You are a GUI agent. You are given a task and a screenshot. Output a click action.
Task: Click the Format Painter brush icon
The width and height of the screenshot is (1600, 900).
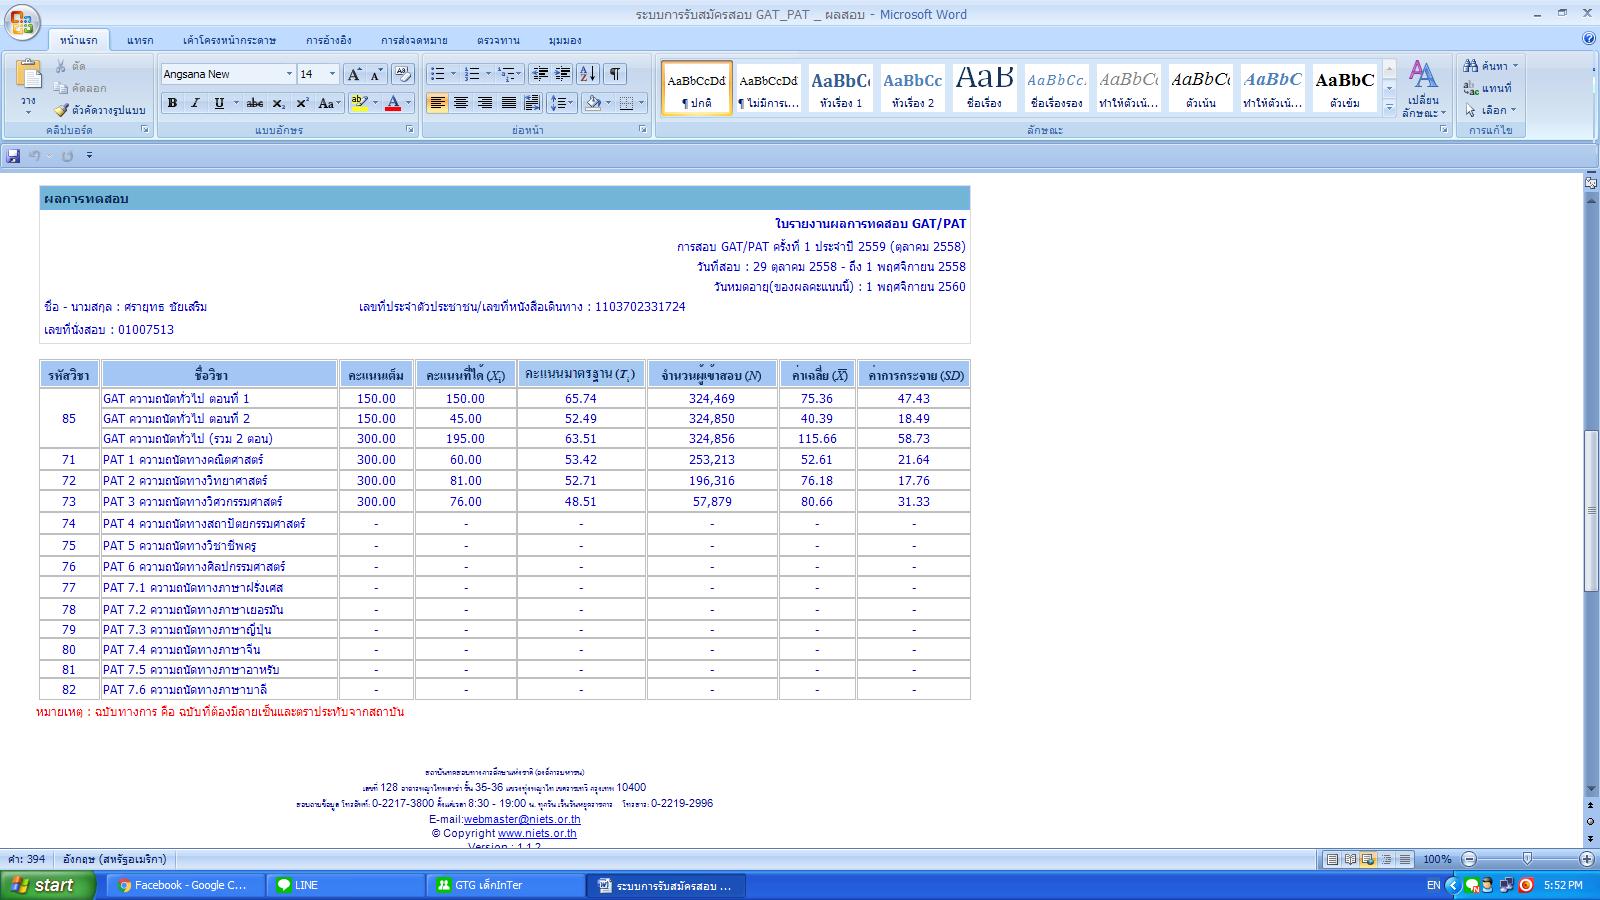(62, 110)
